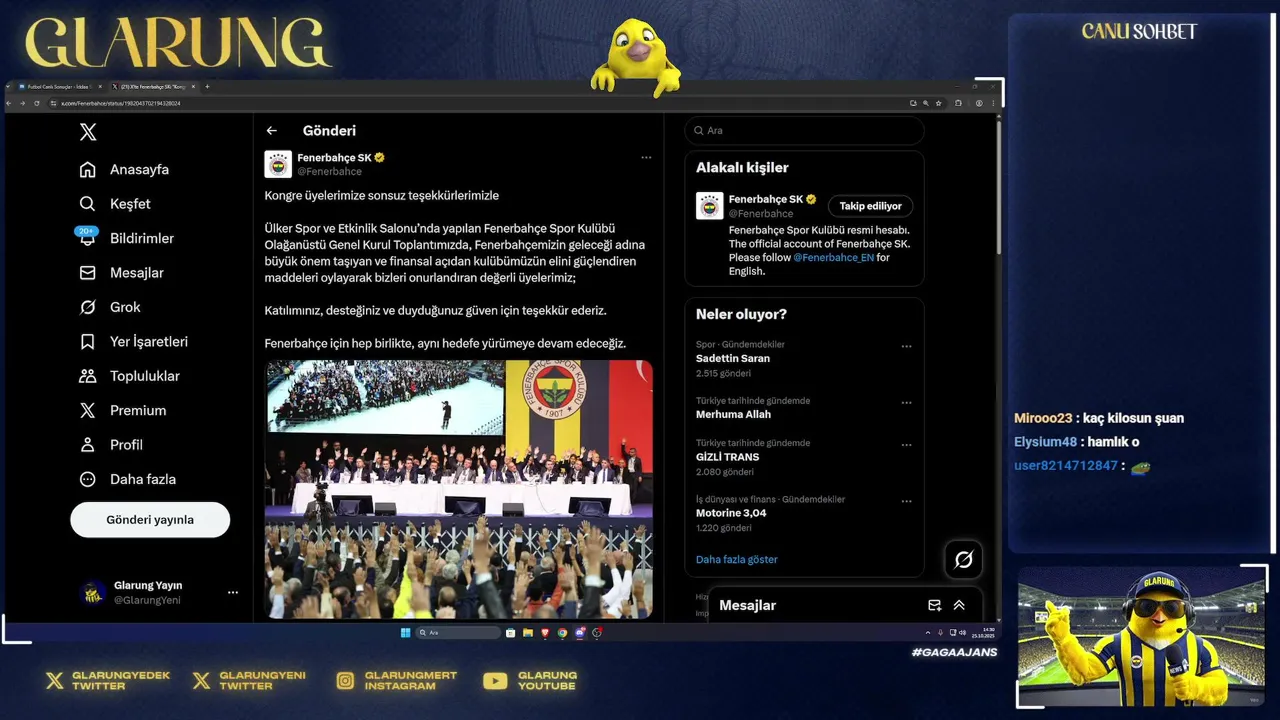Click Daha fazla göster link
This screenshot has height=720, width=1280.
pos(737,559)
